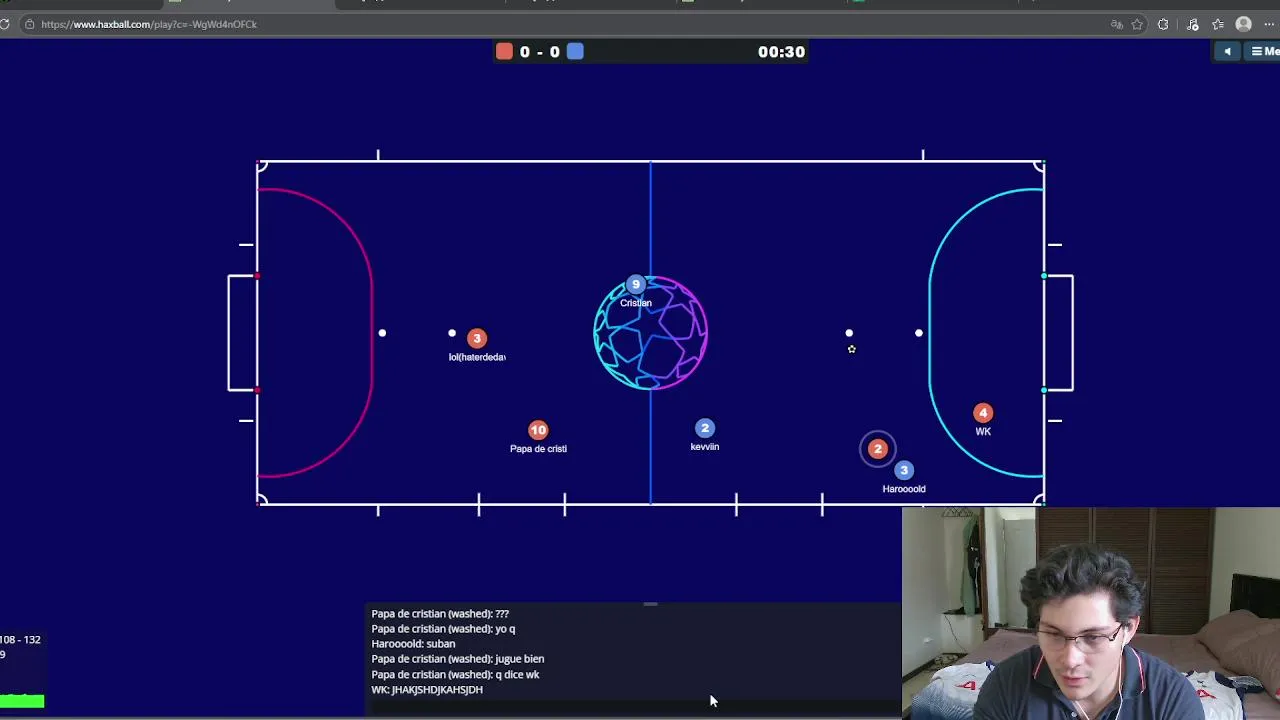Click blue player 9 Cristian
1280x720 pixels.
636,285
